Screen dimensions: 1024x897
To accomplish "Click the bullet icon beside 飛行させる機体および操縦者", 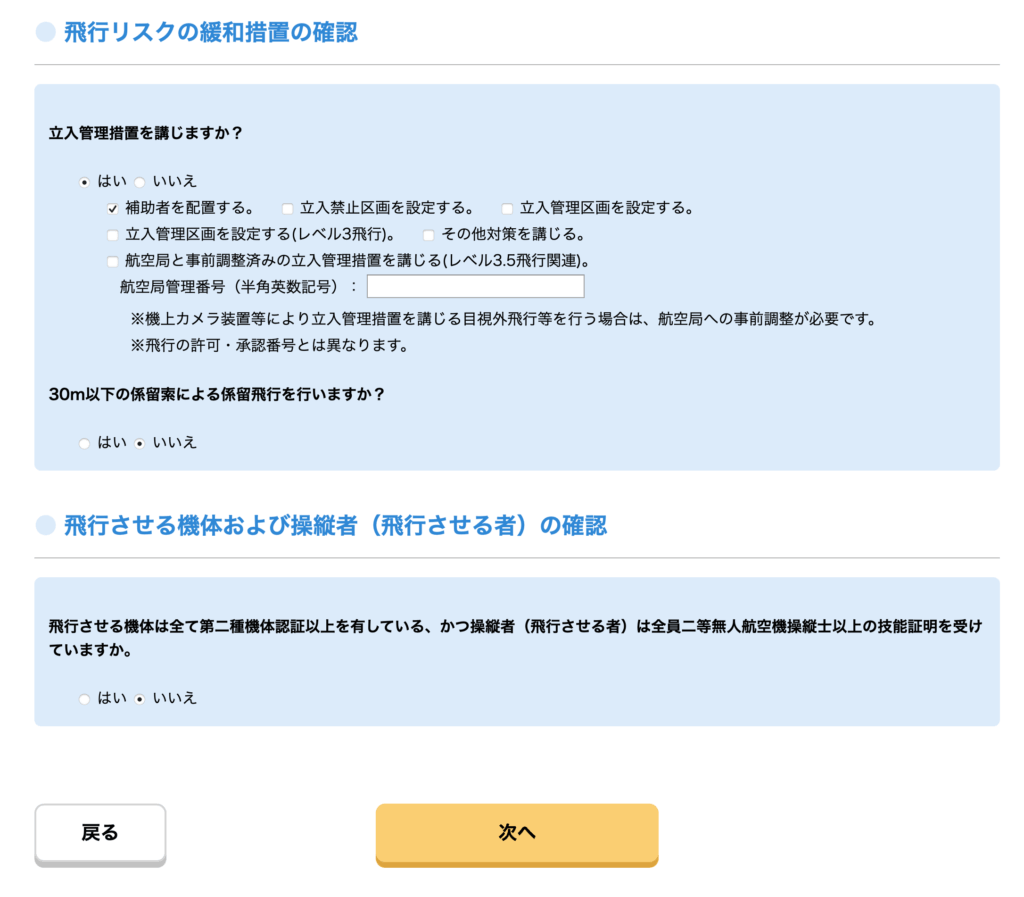I will 45,526.
